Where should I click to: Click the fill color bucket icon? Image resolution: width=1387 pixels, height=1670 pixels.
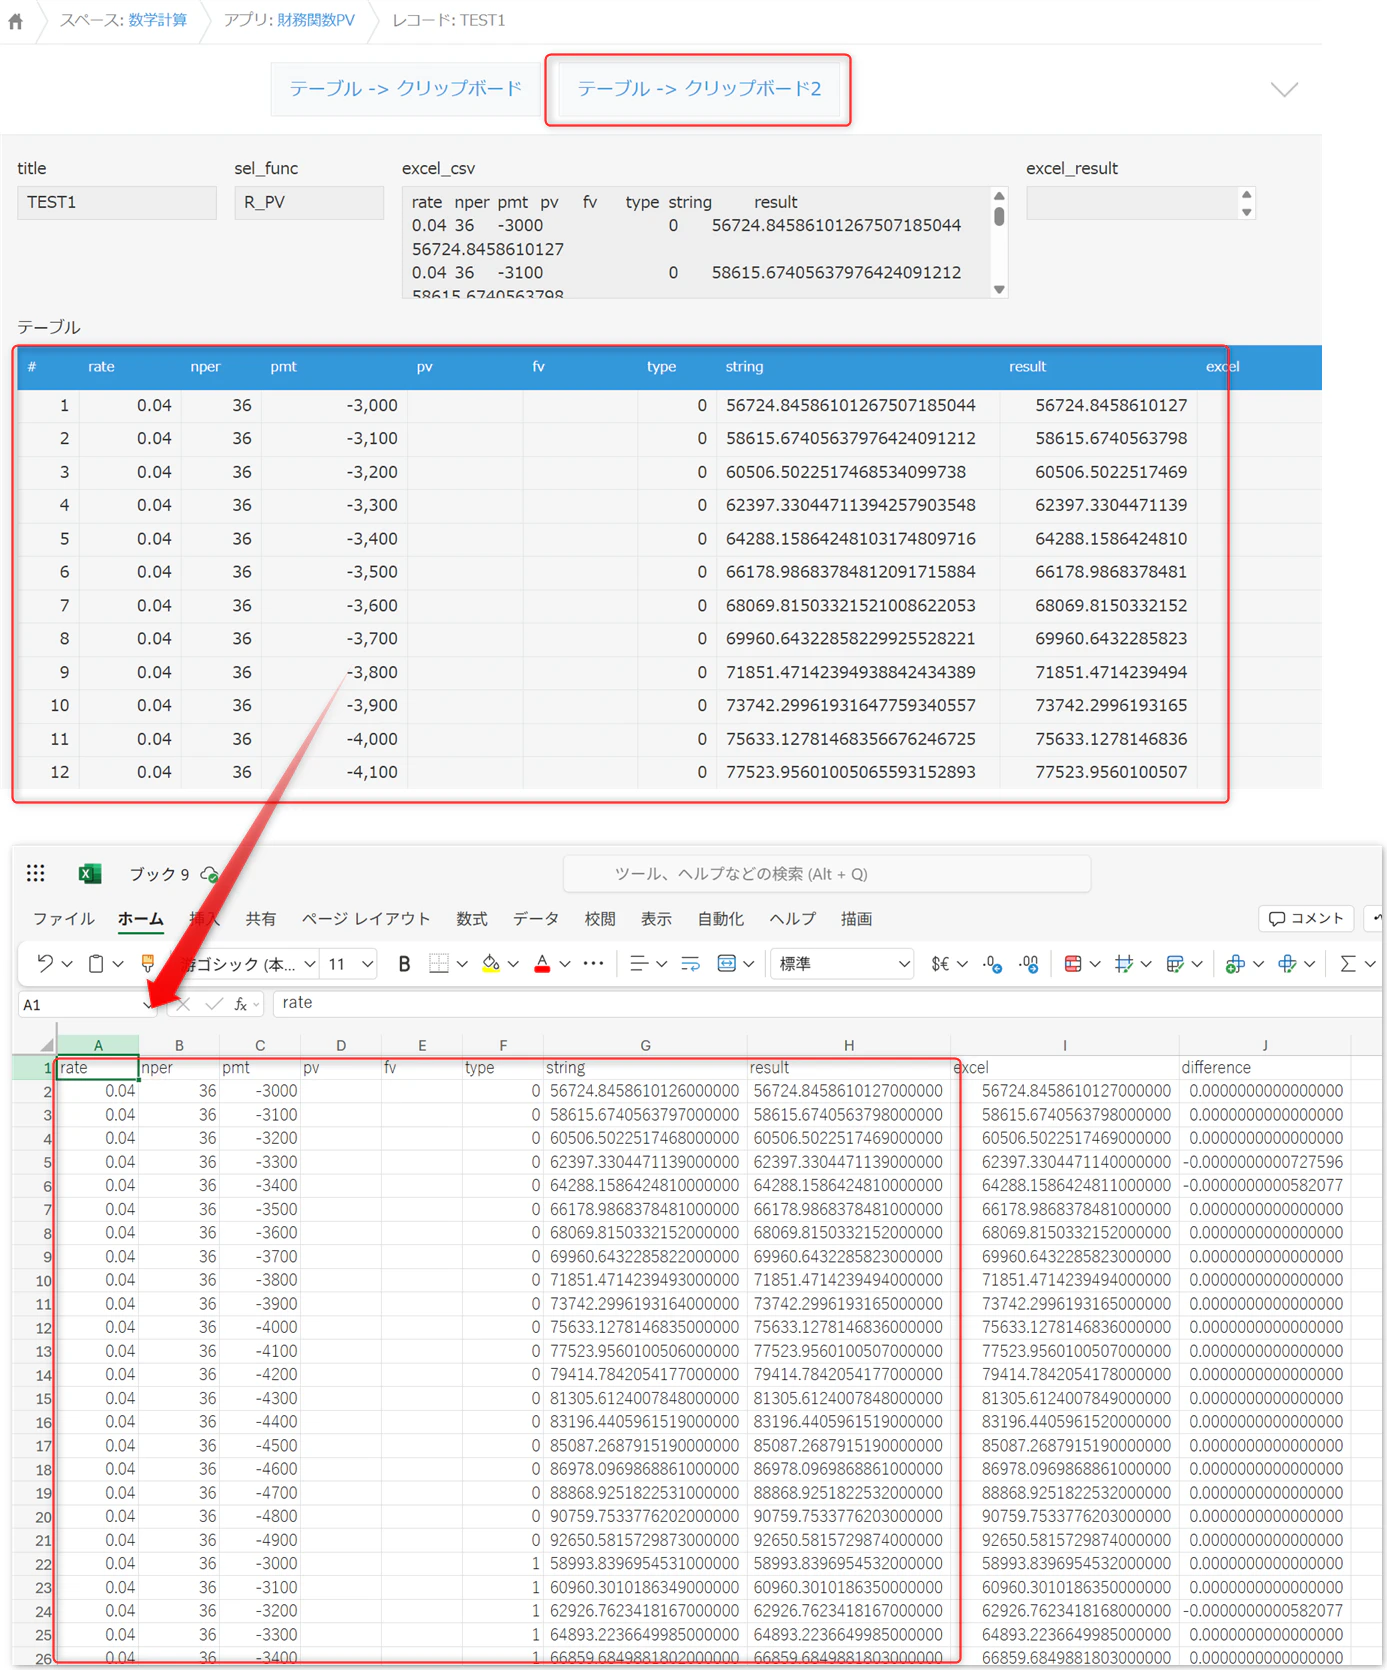click(x=490, y=964)
